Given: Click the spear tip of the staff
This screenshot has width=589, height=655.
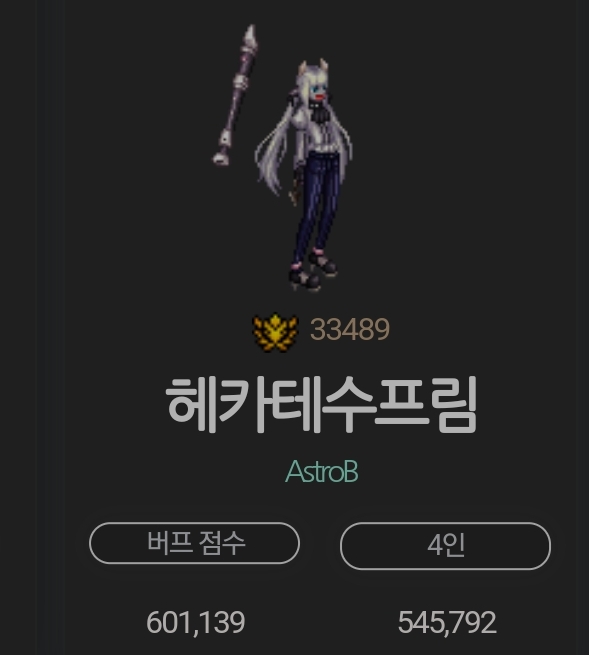Looking at the screenshot, I should click(x=250, y=38).
